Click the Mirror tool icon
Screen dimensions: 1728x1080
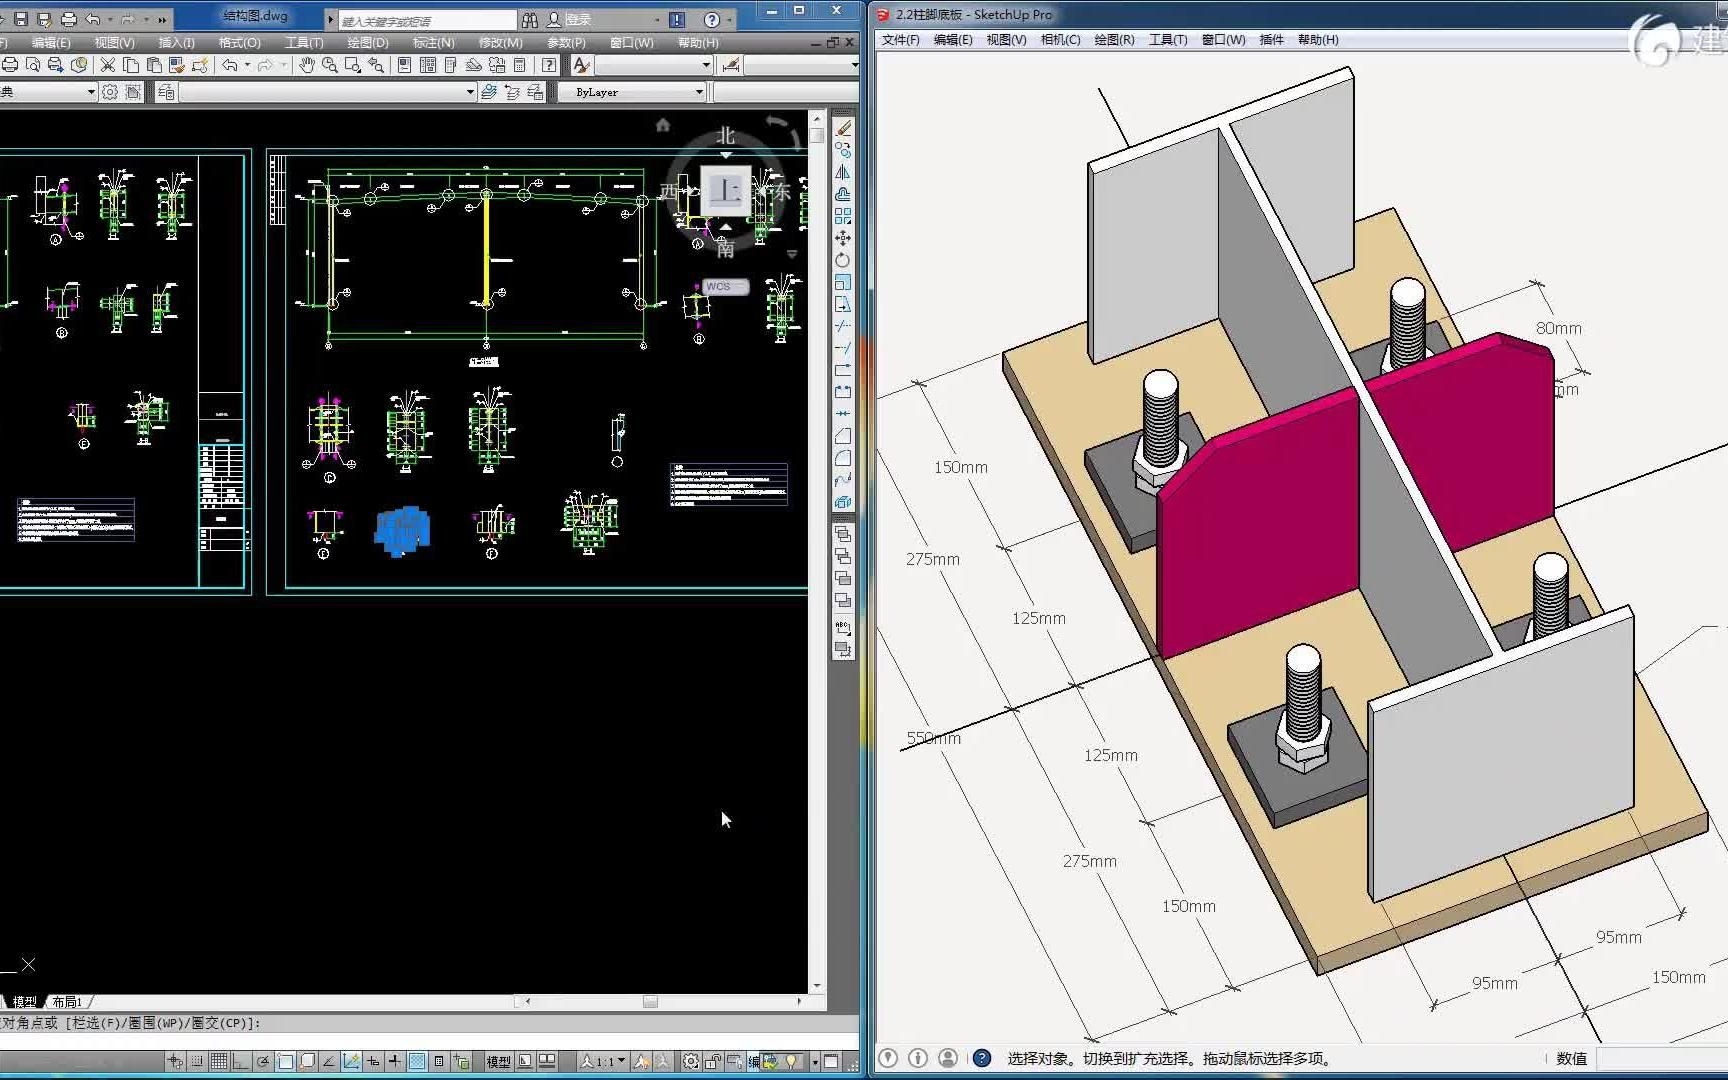(x=843, y=172)
